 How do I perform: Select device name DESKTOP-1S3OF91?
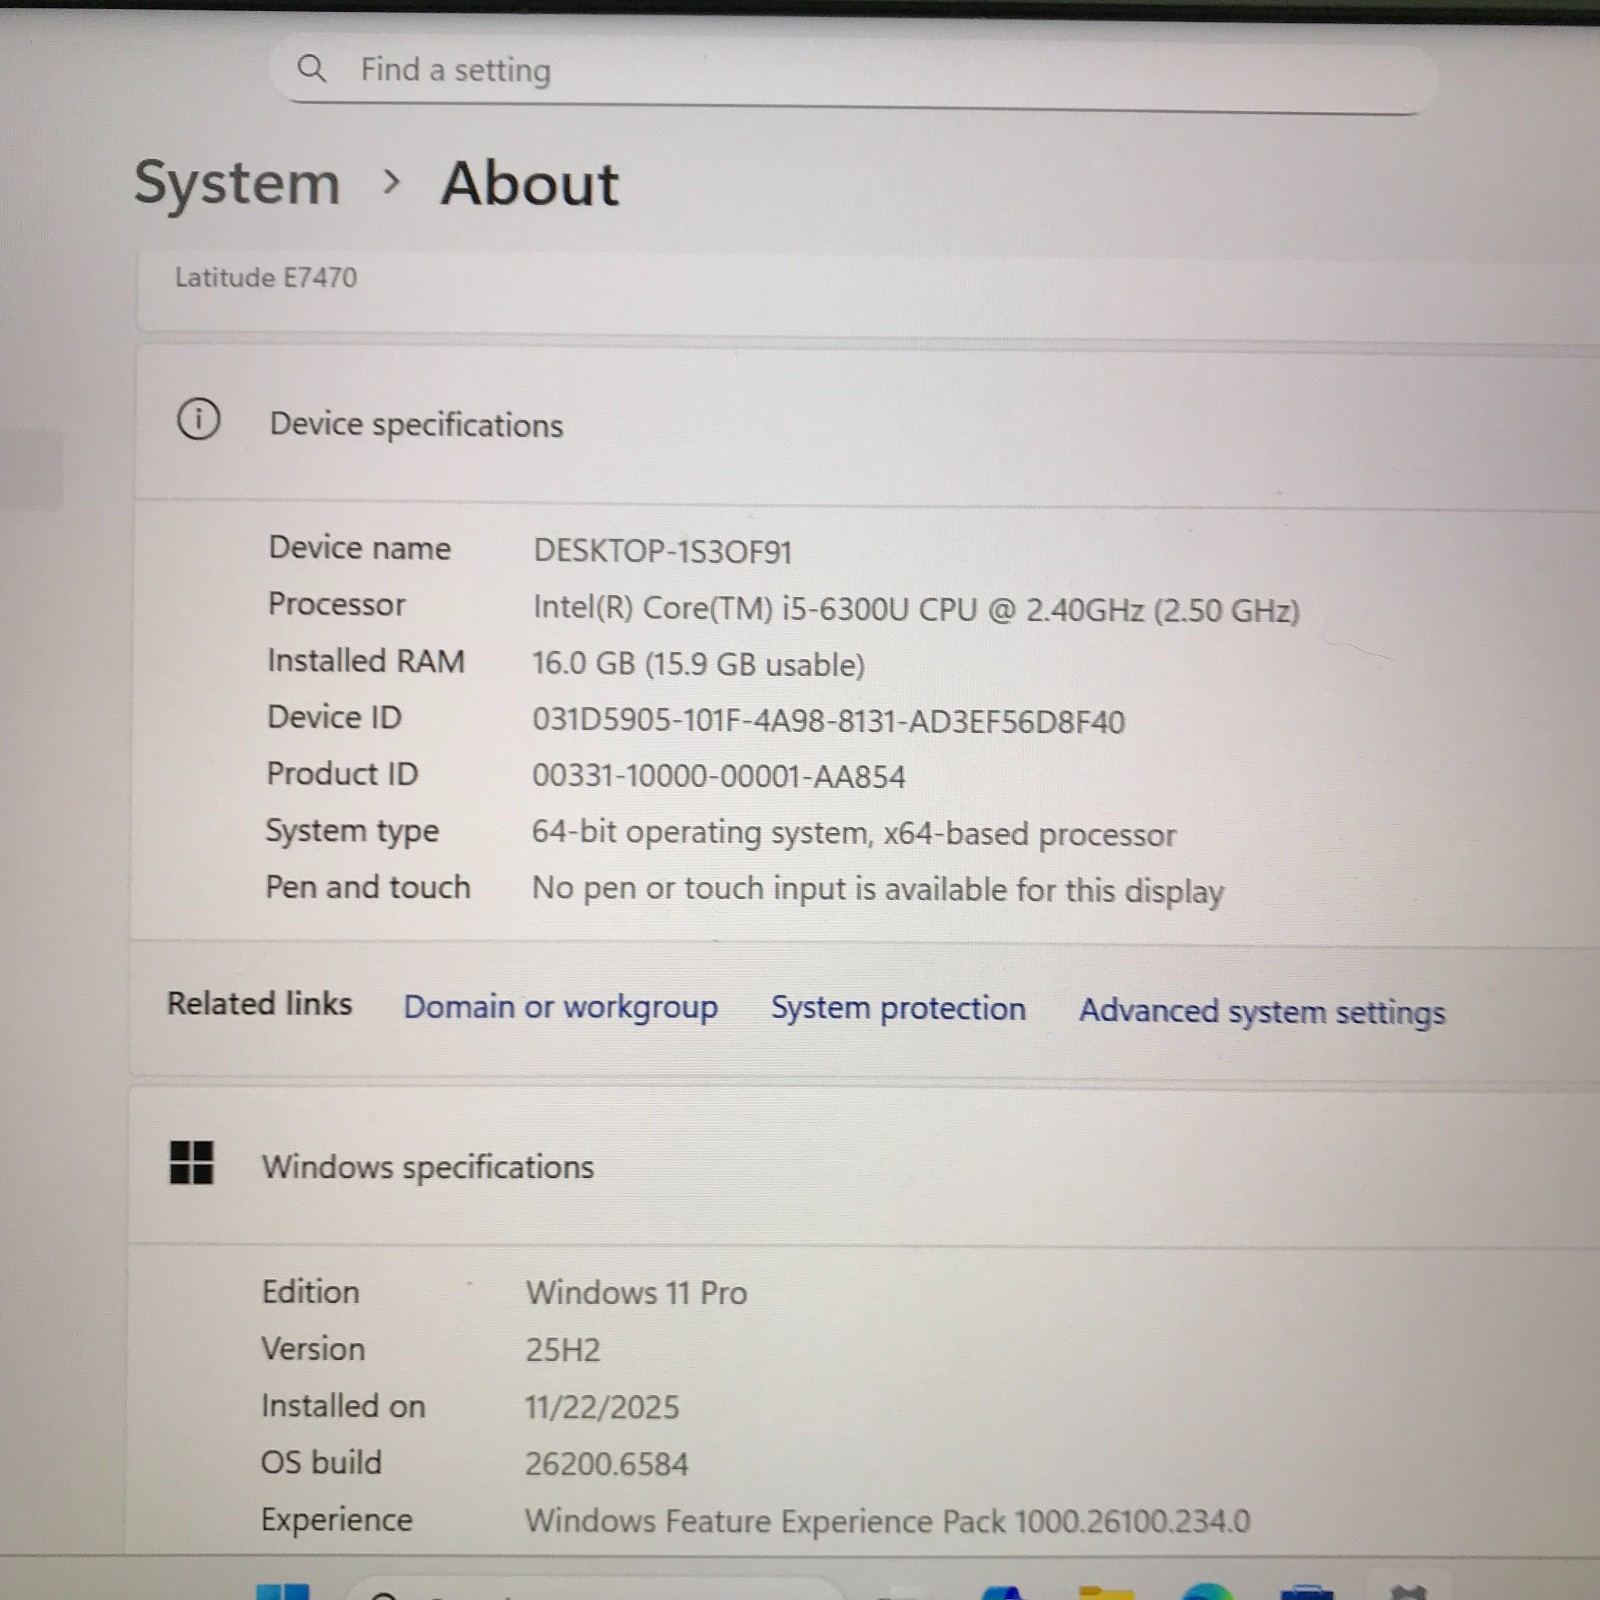pyautogui.click(x=662, y=551)
